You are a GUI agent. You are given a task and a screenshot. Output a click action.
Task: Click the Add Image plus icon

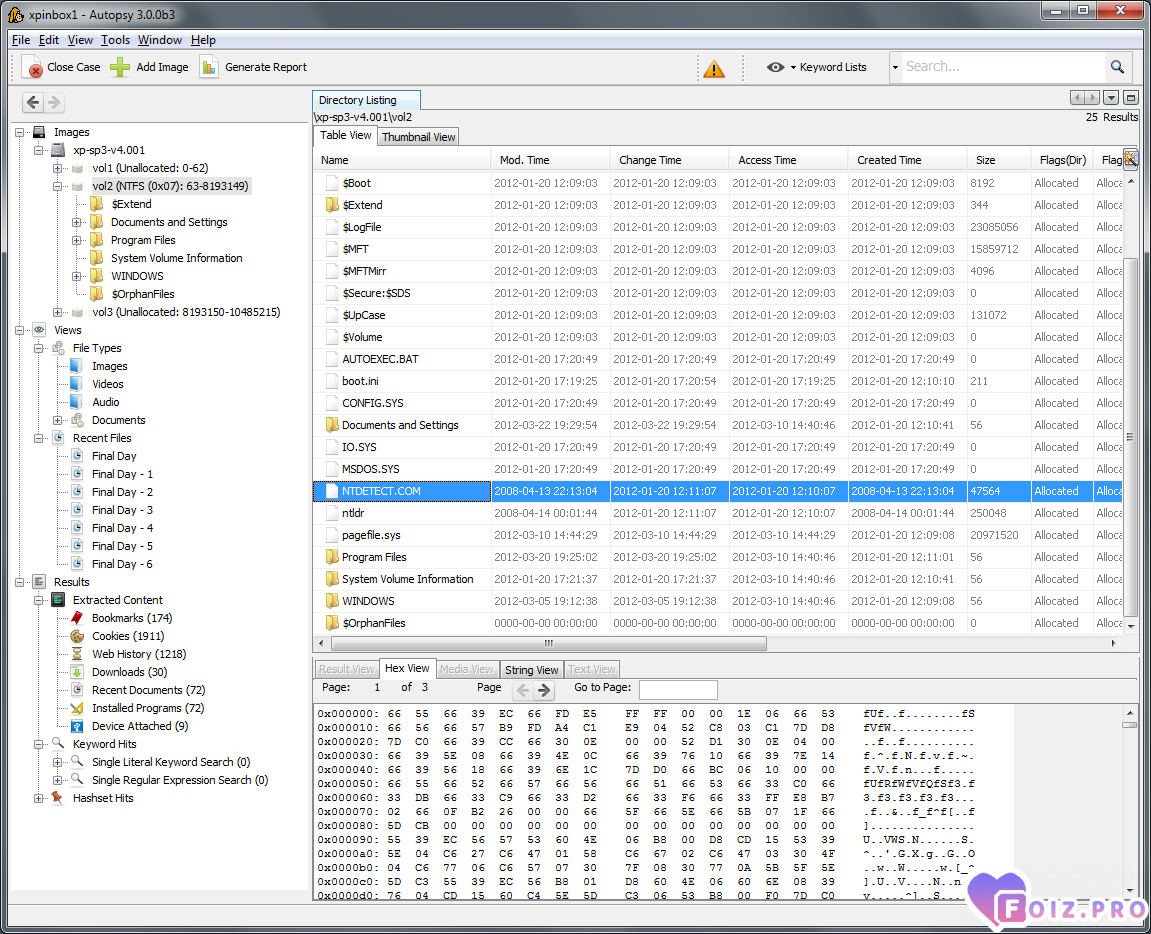tap(120, 67)
